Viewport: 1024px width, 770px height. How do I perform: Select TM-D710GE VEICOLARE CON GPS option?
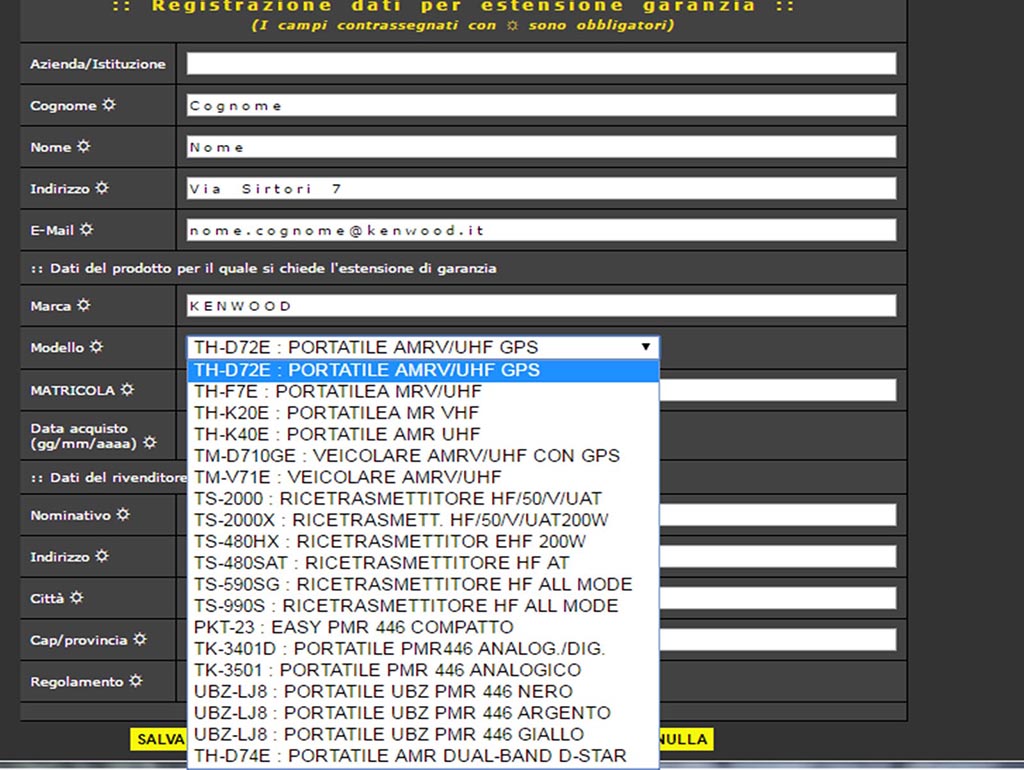pyautogui.click(x=406, y=456)
